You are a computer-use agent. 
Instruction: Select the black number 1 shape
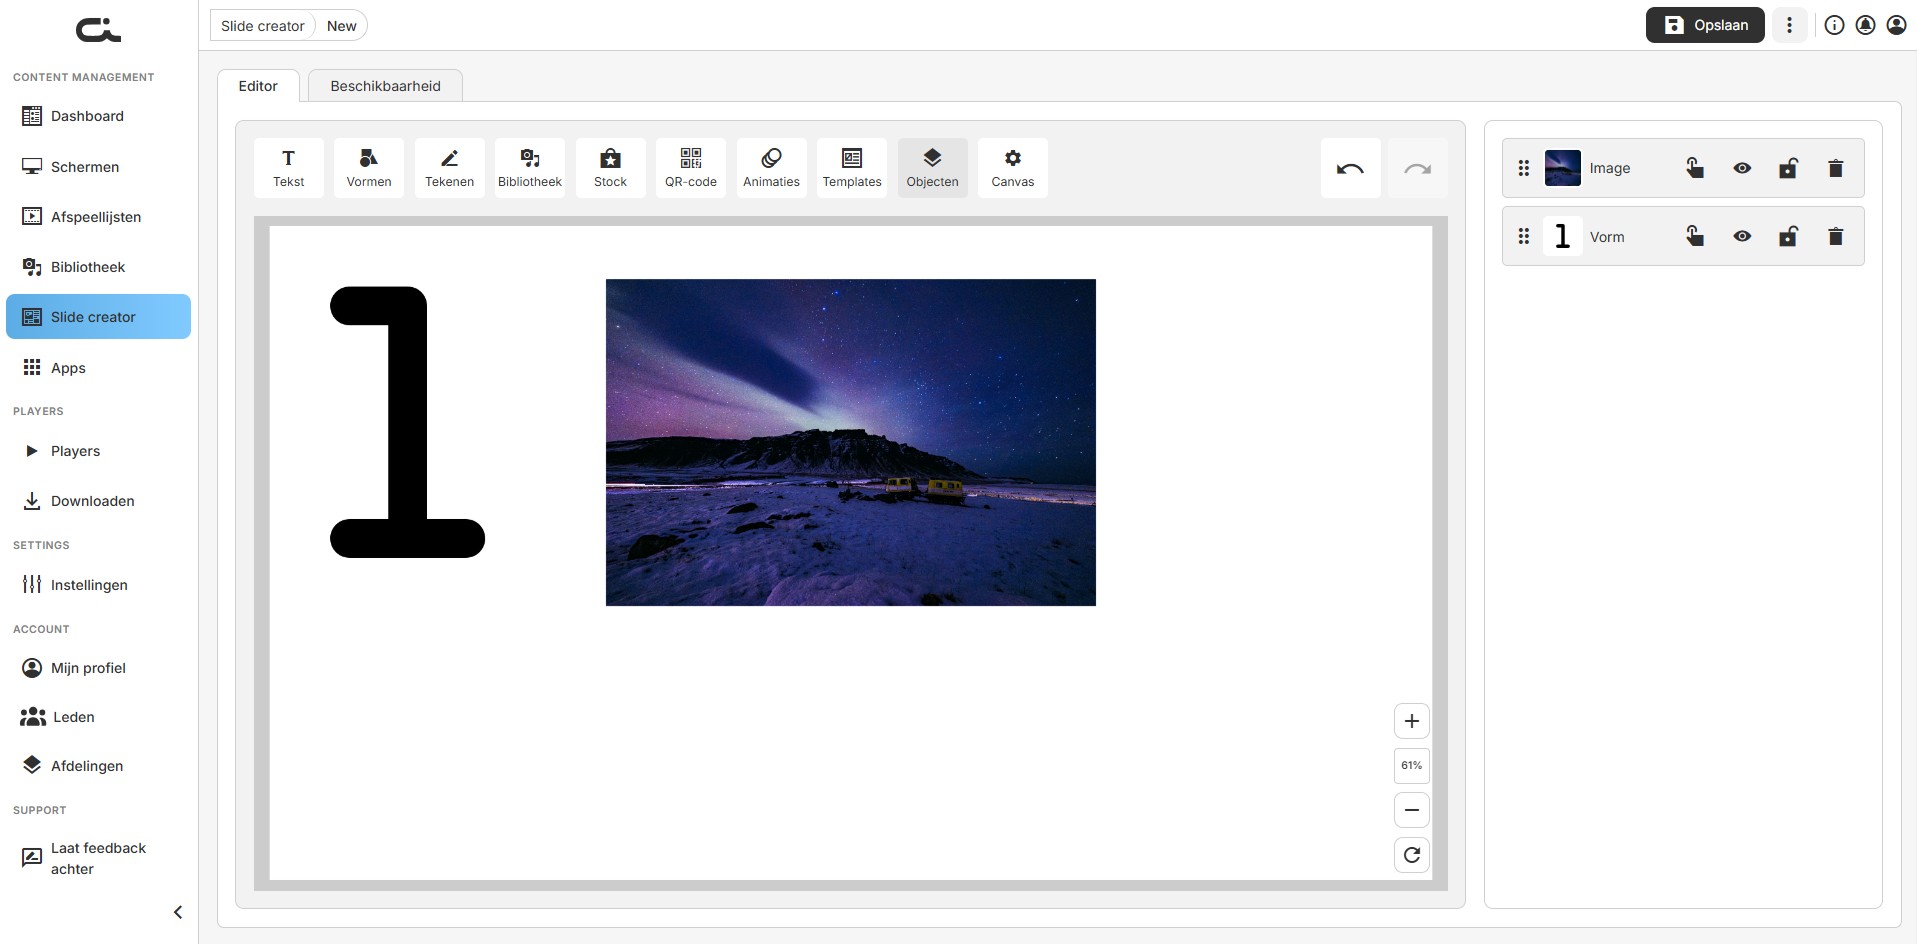(407, 421)
